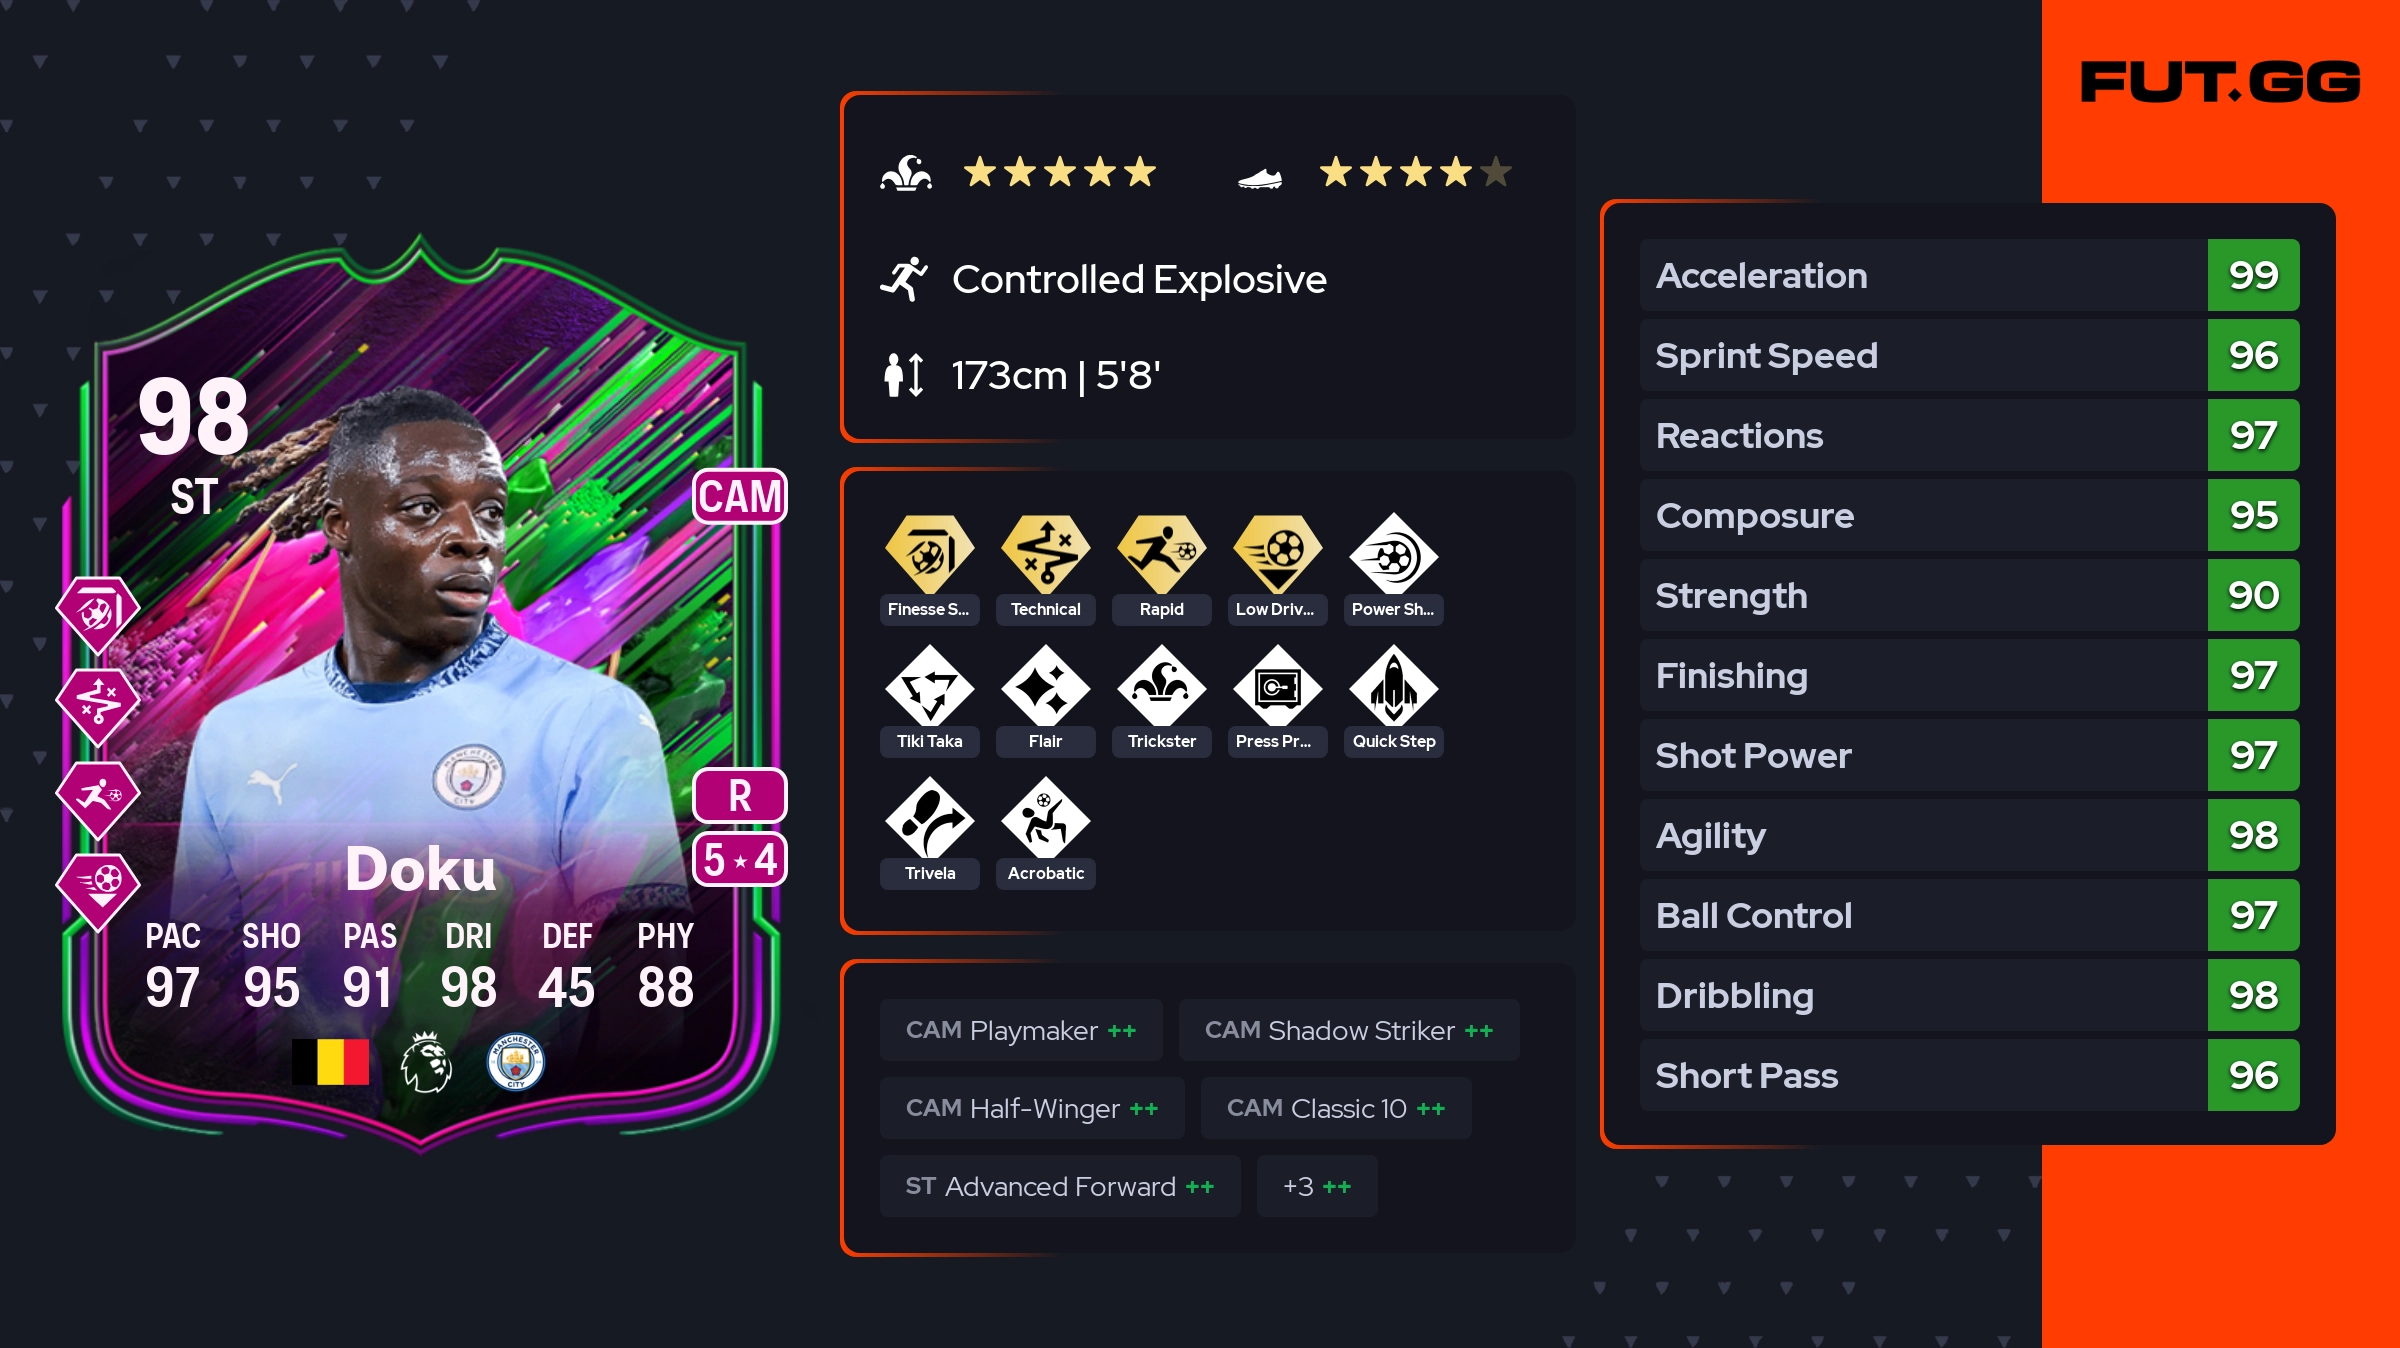Viewport: 2400px width, 1348px height.
Task: Click the Tiki Taka playstyle icon
Action: tap(929, 685)
